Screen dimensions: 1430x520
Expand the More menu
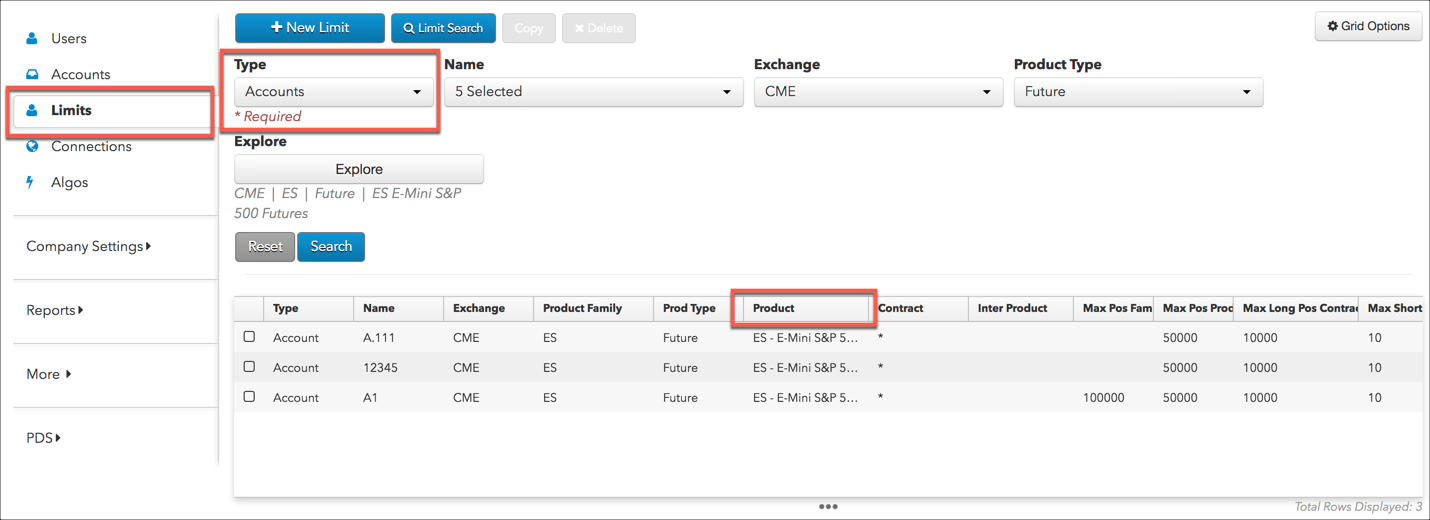[49, 374]
